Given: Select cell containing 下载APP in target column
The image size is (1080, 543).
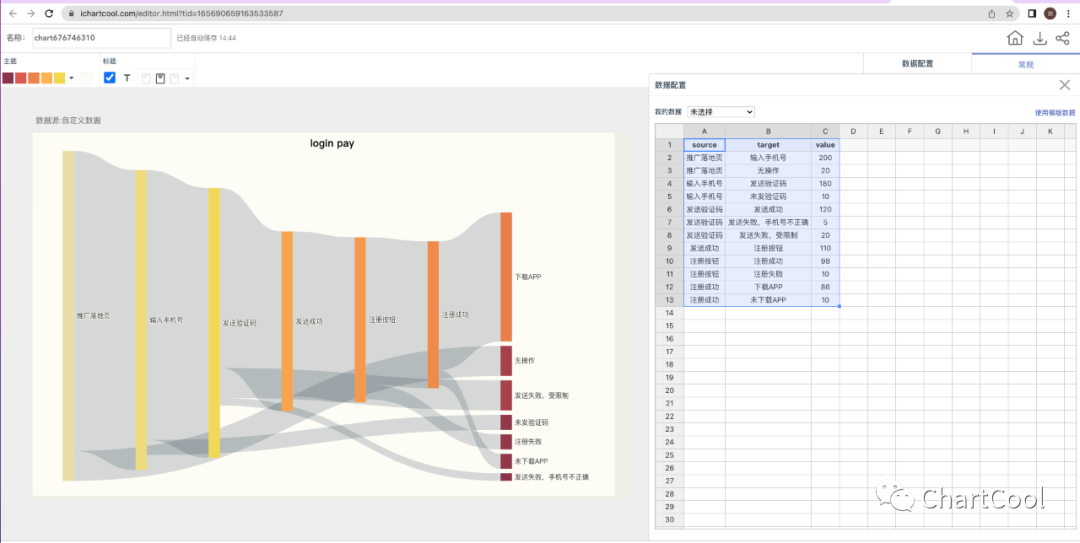Looking at the screenshot, I should click(x=768, y=287).
